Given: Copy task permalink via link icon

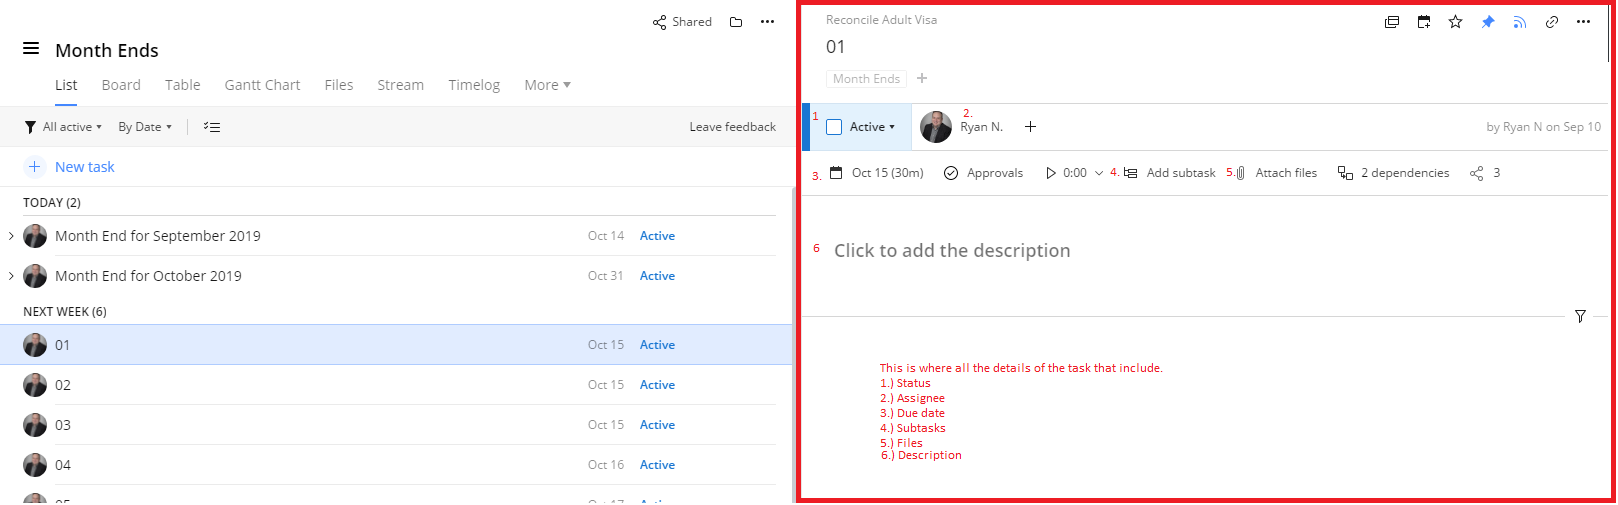Looking at the screenshot, I should click(x=1552, y=22).
